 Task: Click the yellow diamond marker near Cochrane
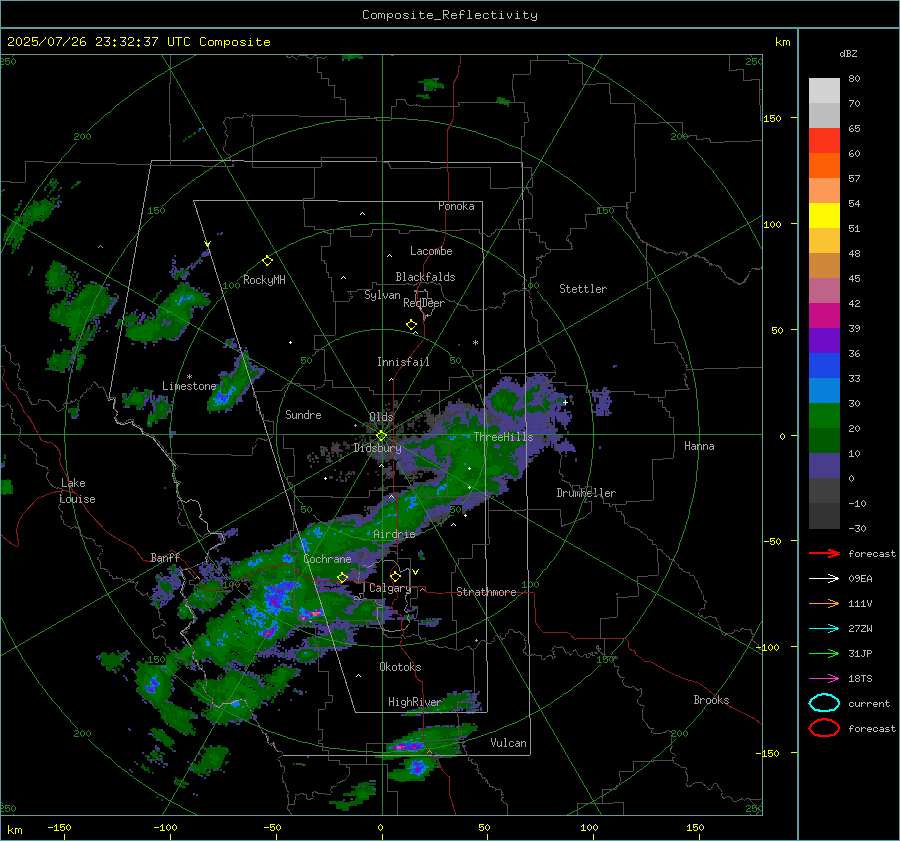(x=342, y=577)
